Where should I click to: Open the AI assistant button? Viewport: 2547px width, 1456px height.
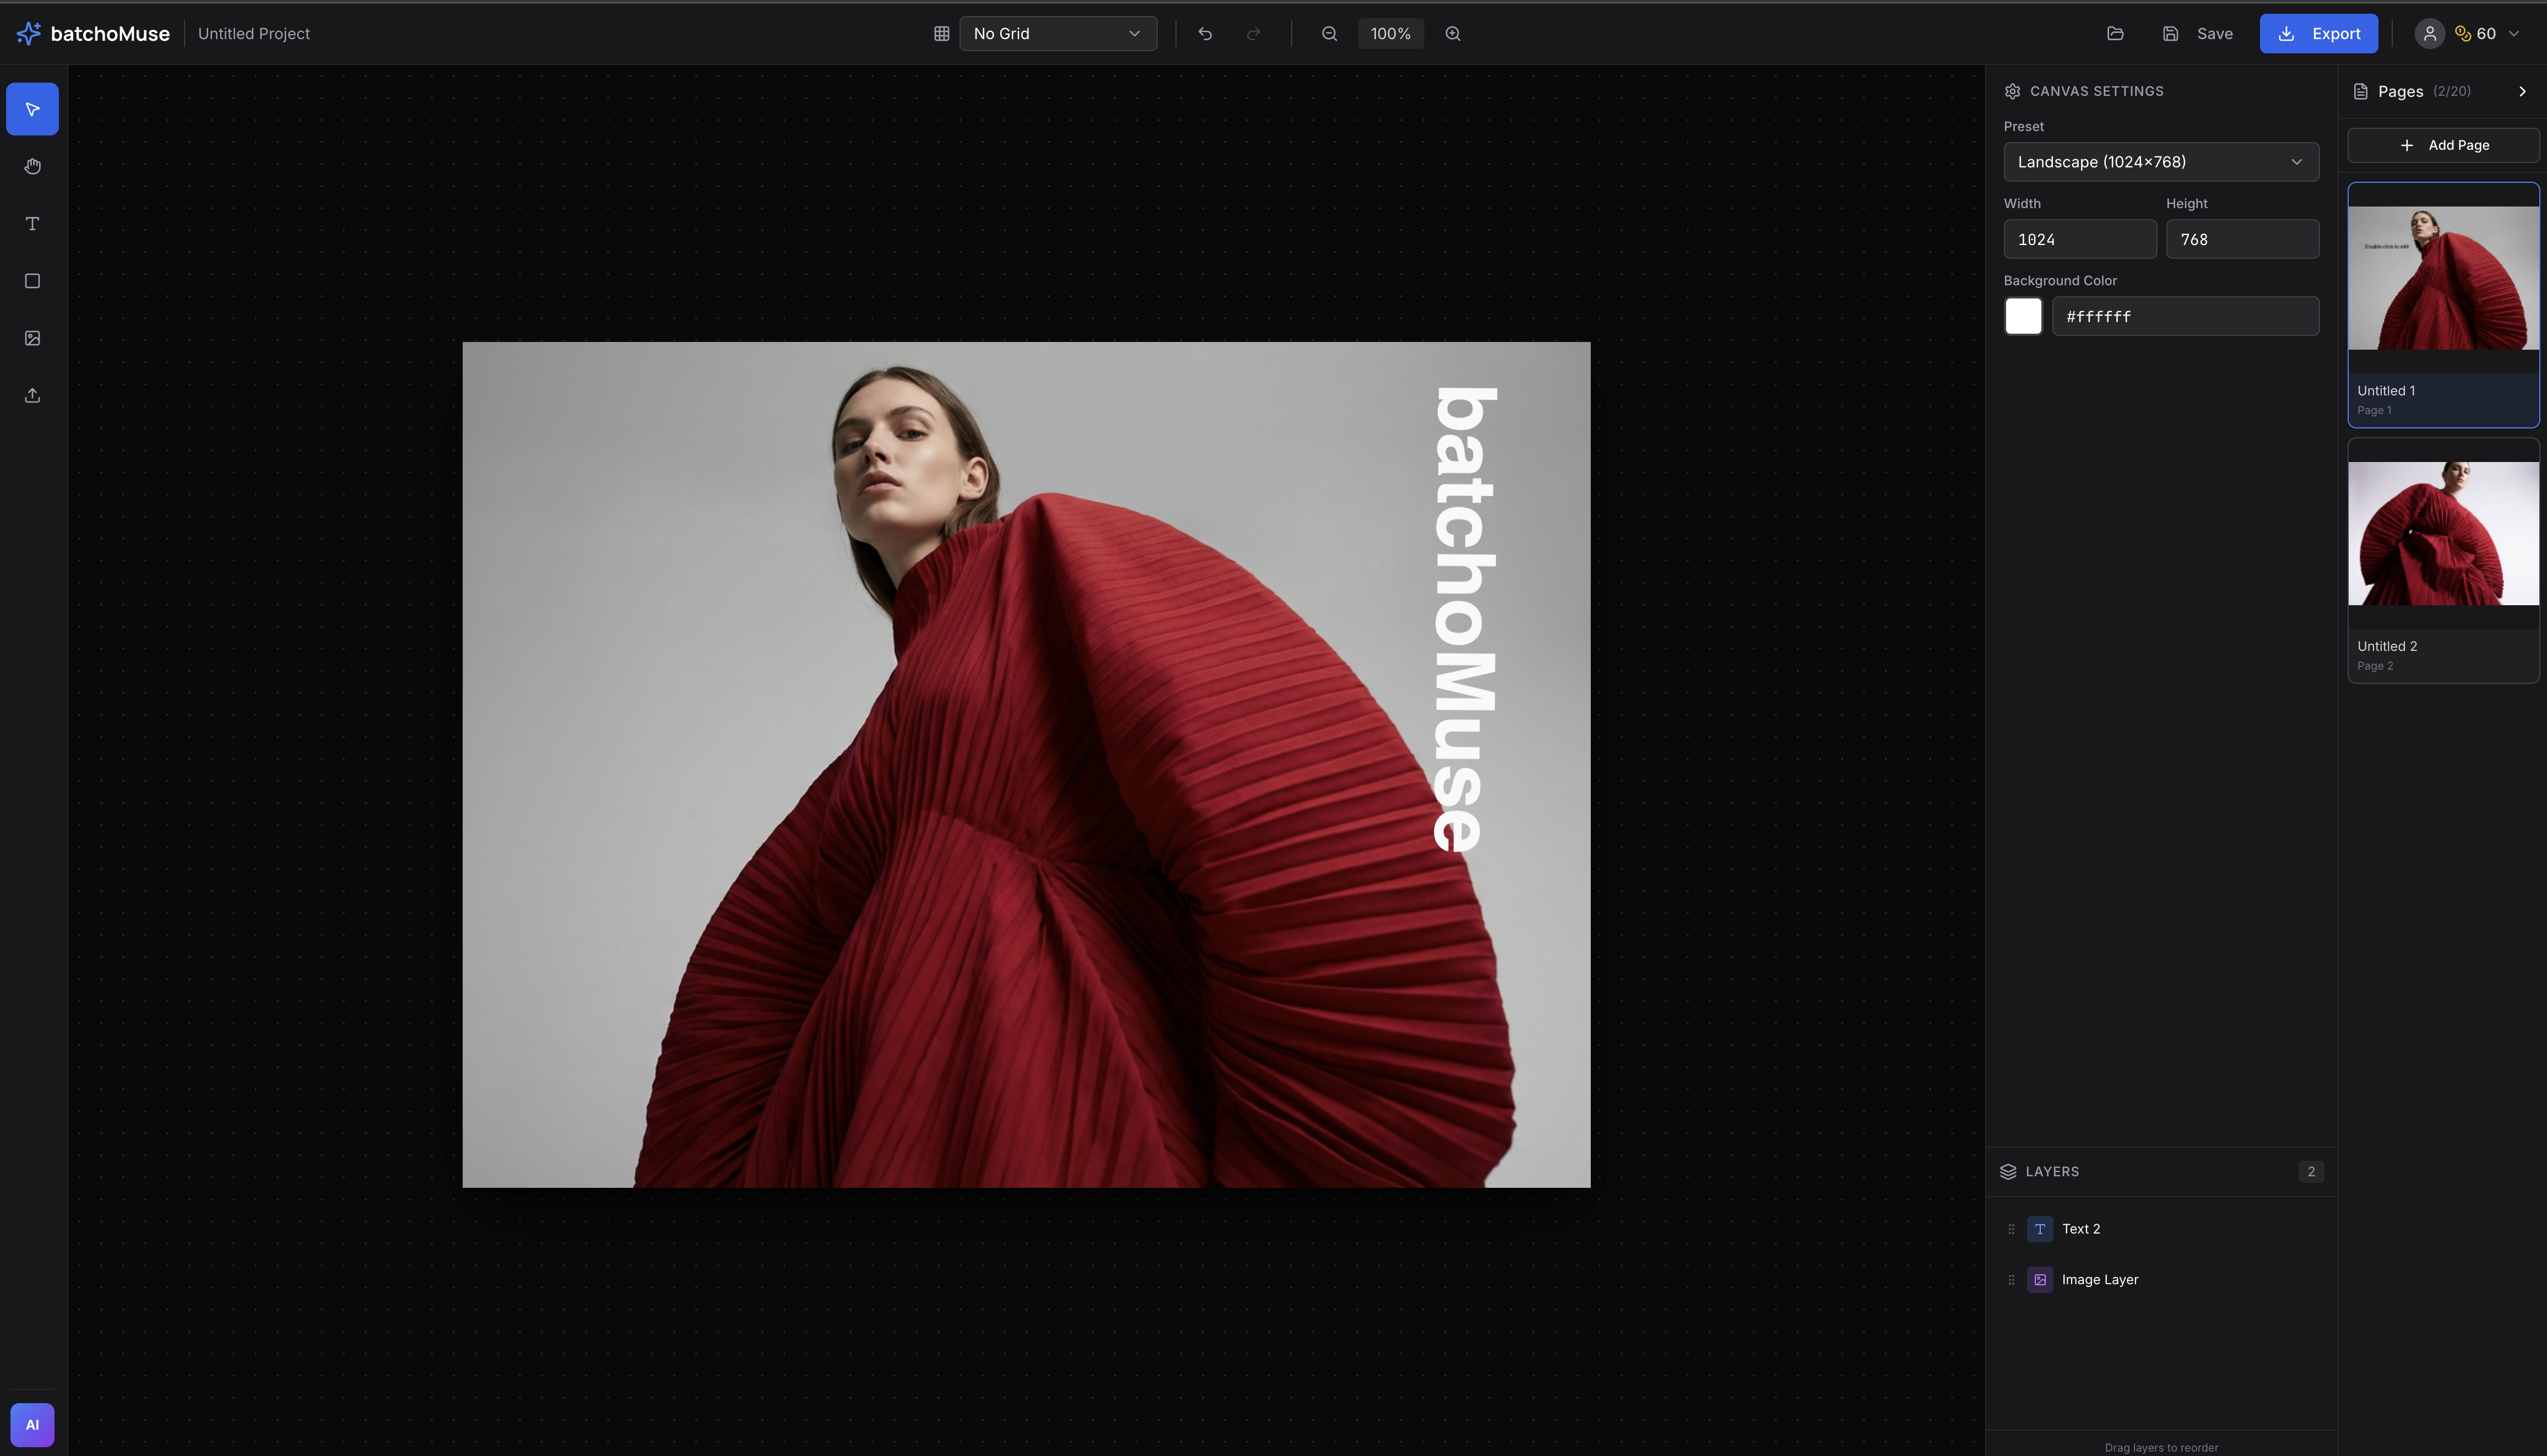click(32, 1424)
